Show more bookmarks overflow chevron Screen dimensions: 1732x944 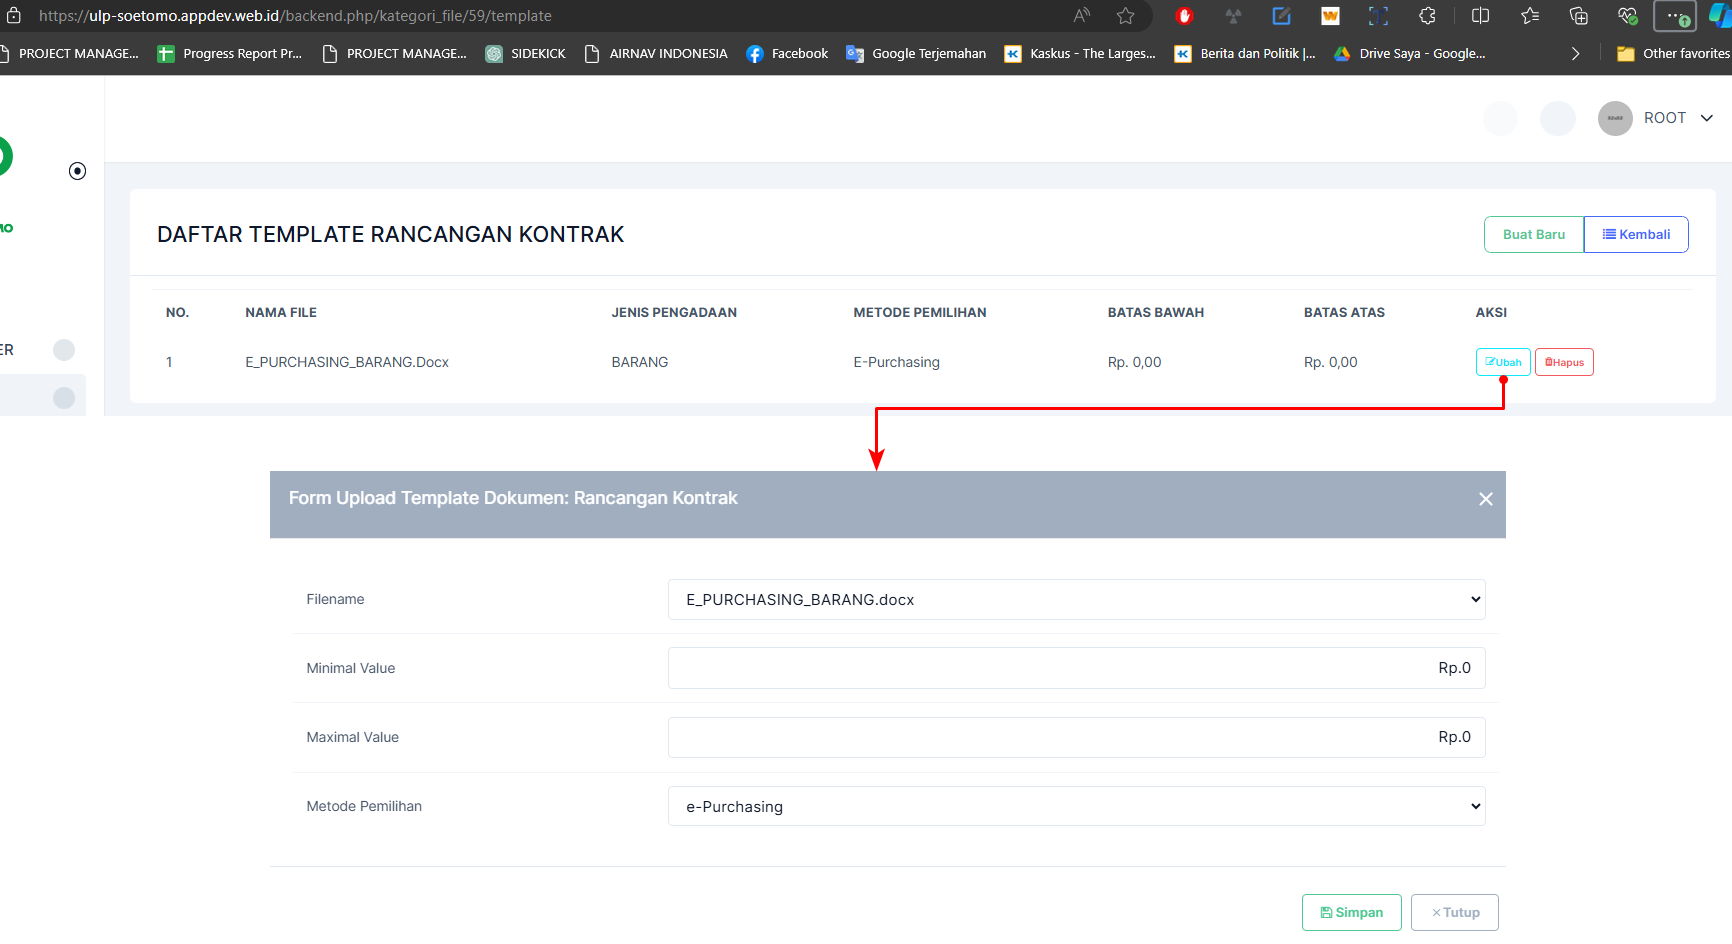[x=1575, y=54]
